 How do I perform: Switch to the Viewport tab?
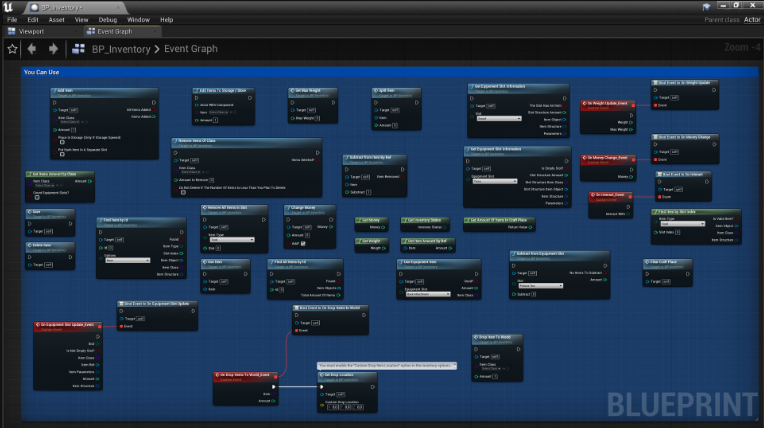click(x=31, y=31)
